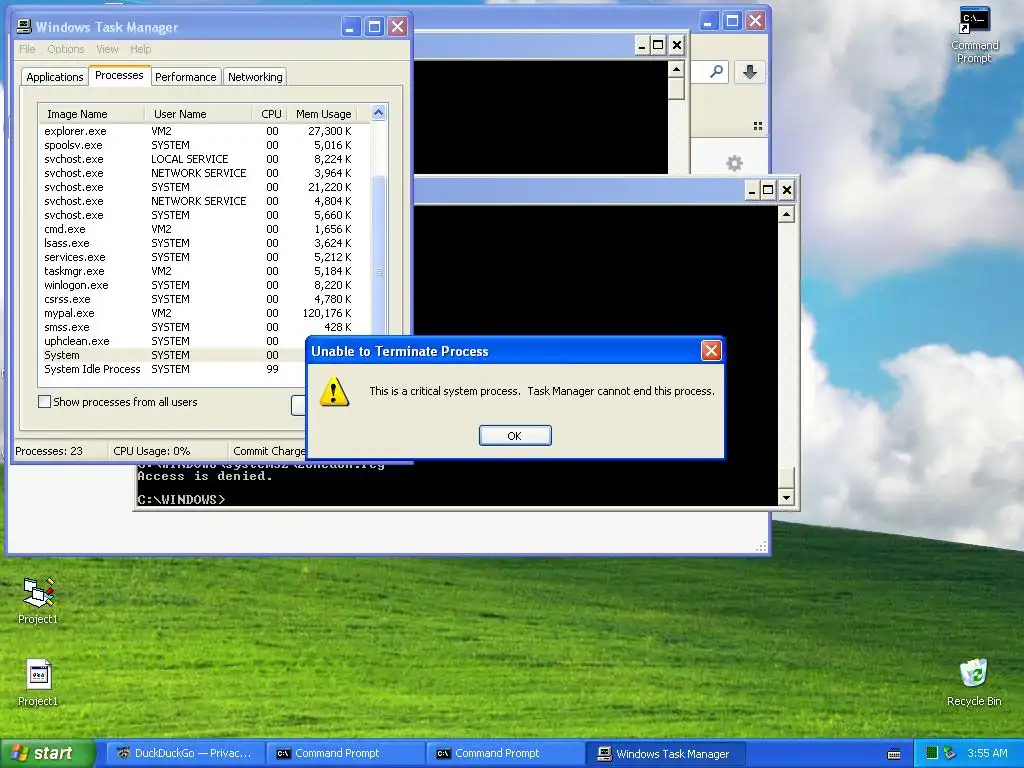Click browser downloads arrow icon
The height and width of the screenshot is (768, 1024).
(x=750, y=71)
